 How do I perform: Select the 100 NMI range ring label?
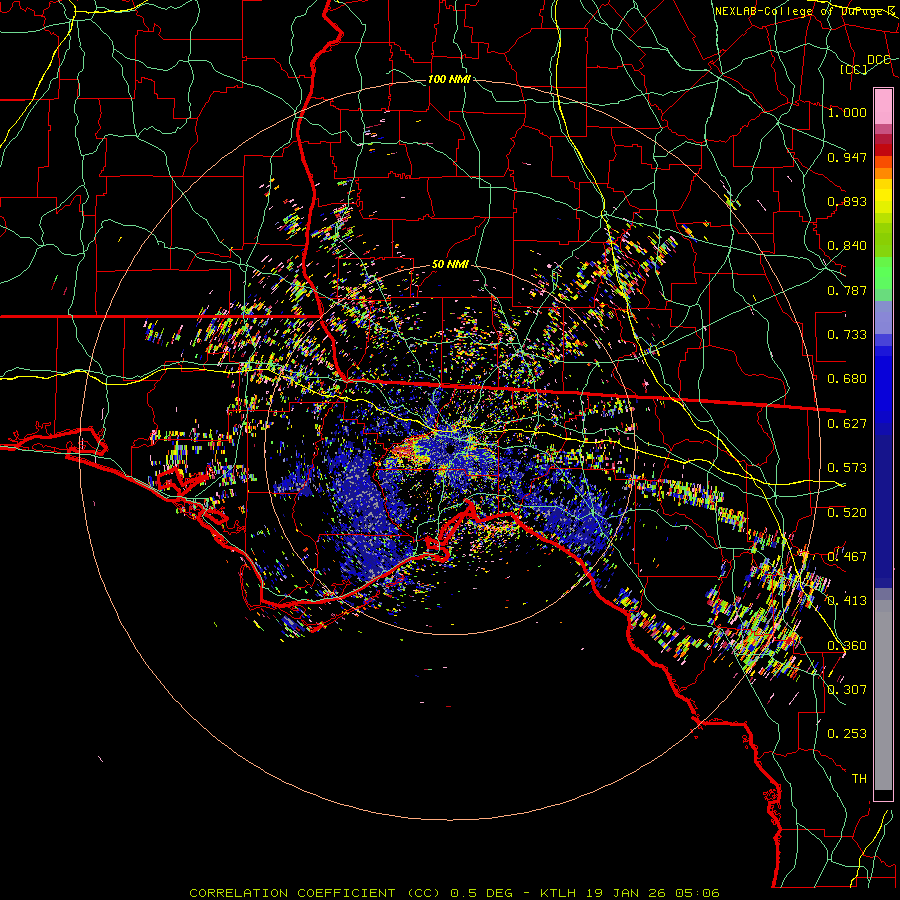pos(449,79)
